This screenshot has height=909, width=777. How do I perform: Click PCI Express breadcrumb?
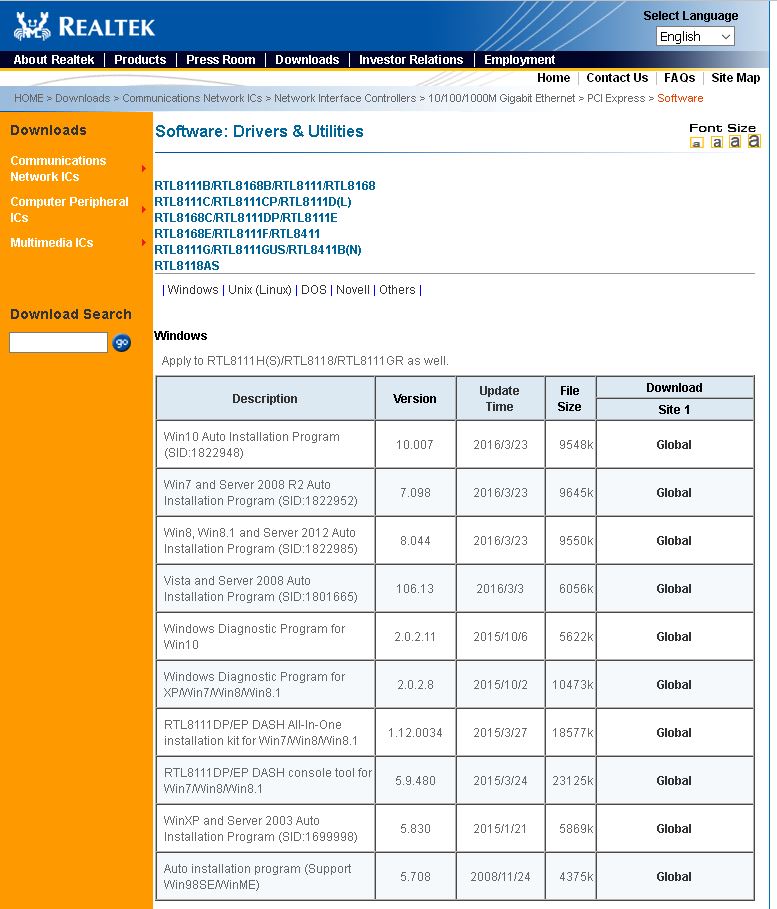click(616, 98)
